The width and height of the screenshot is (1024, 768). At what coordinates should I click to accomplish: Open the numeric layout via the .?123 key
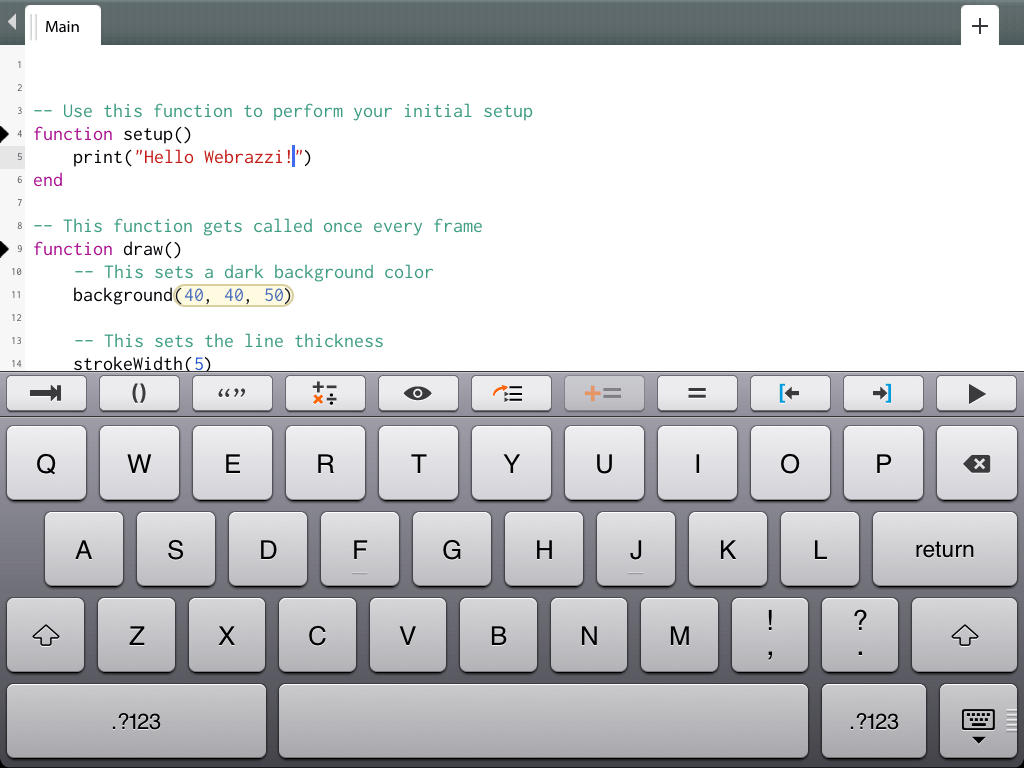pos(136,721)
